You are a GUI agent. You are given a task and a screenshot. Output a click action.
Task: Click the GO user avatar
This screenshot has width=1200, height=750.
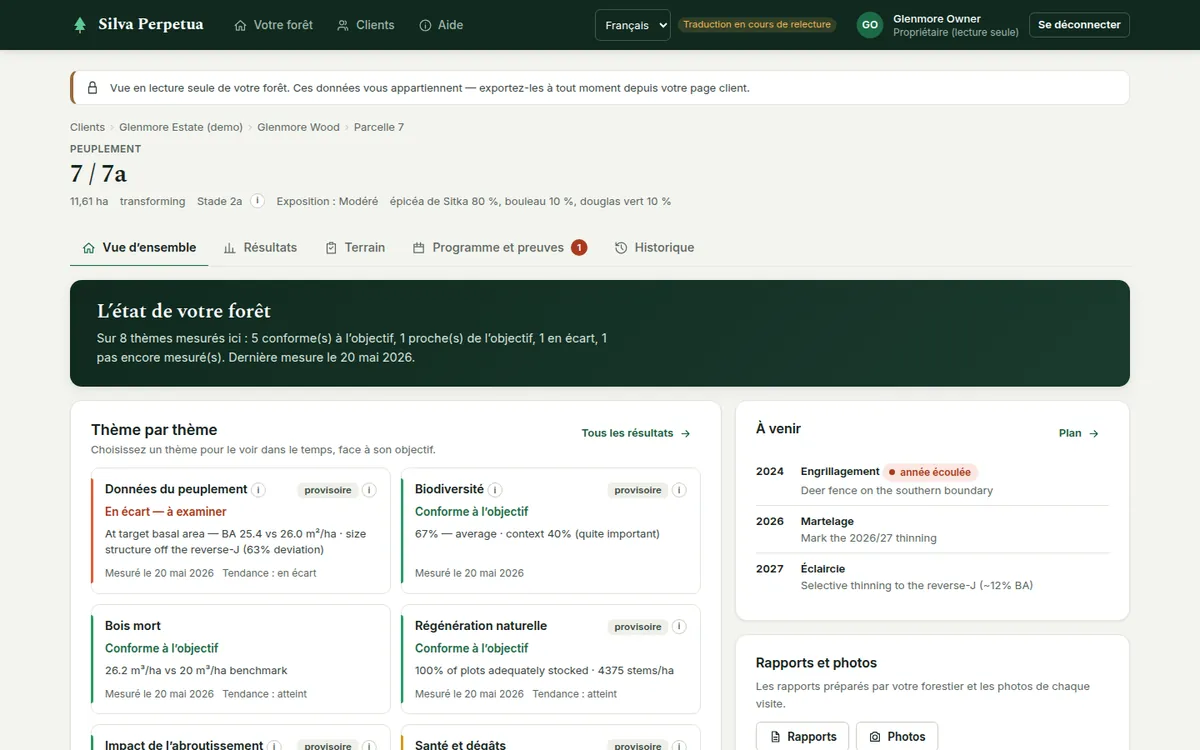tap(870, 25)
